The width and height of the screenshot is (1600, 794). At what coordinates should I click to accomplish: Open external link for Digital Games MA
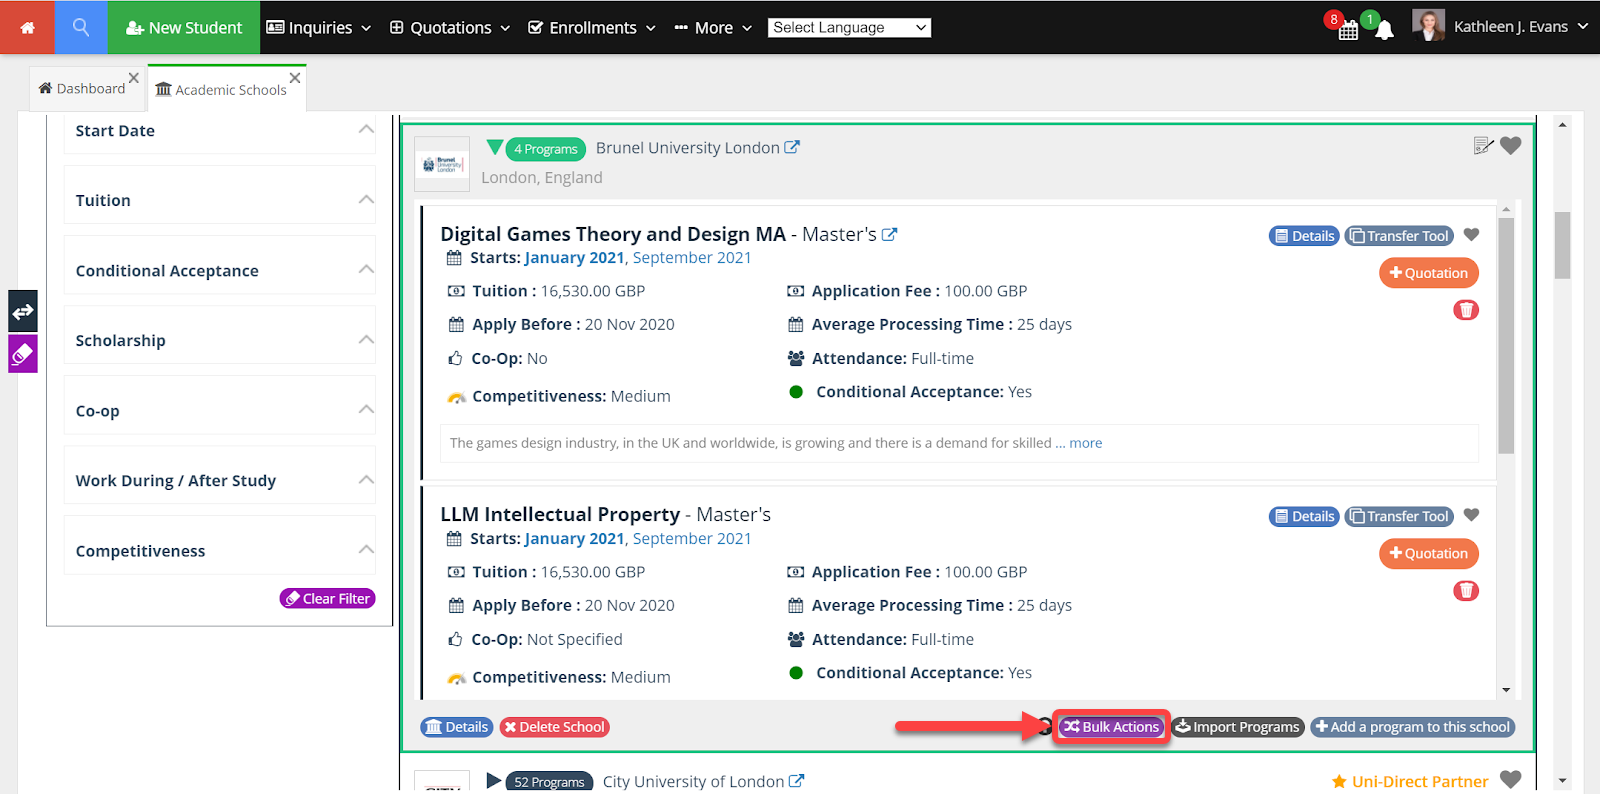[889, 234]
